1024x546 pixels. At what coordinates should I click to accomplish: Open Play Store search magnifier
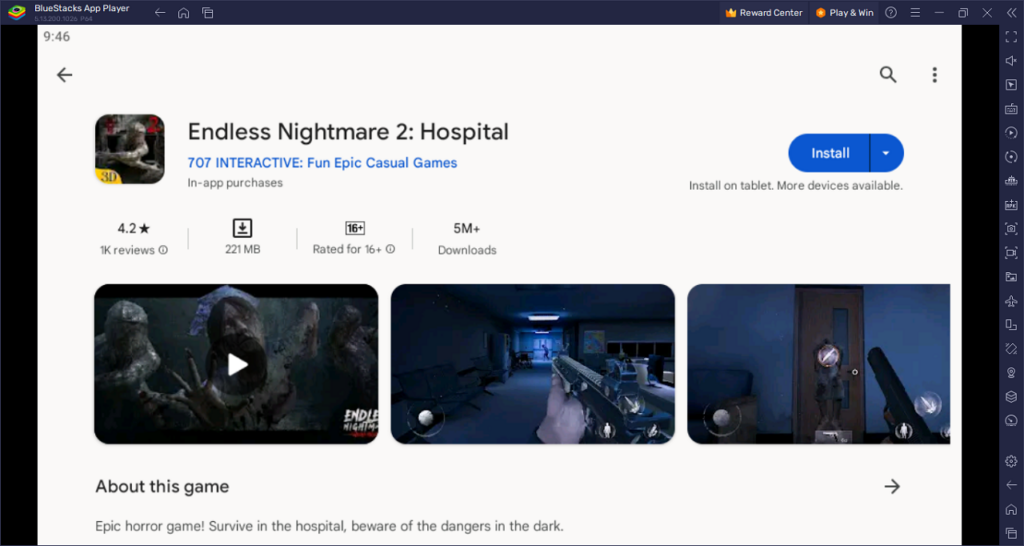(x=888, y=74)
